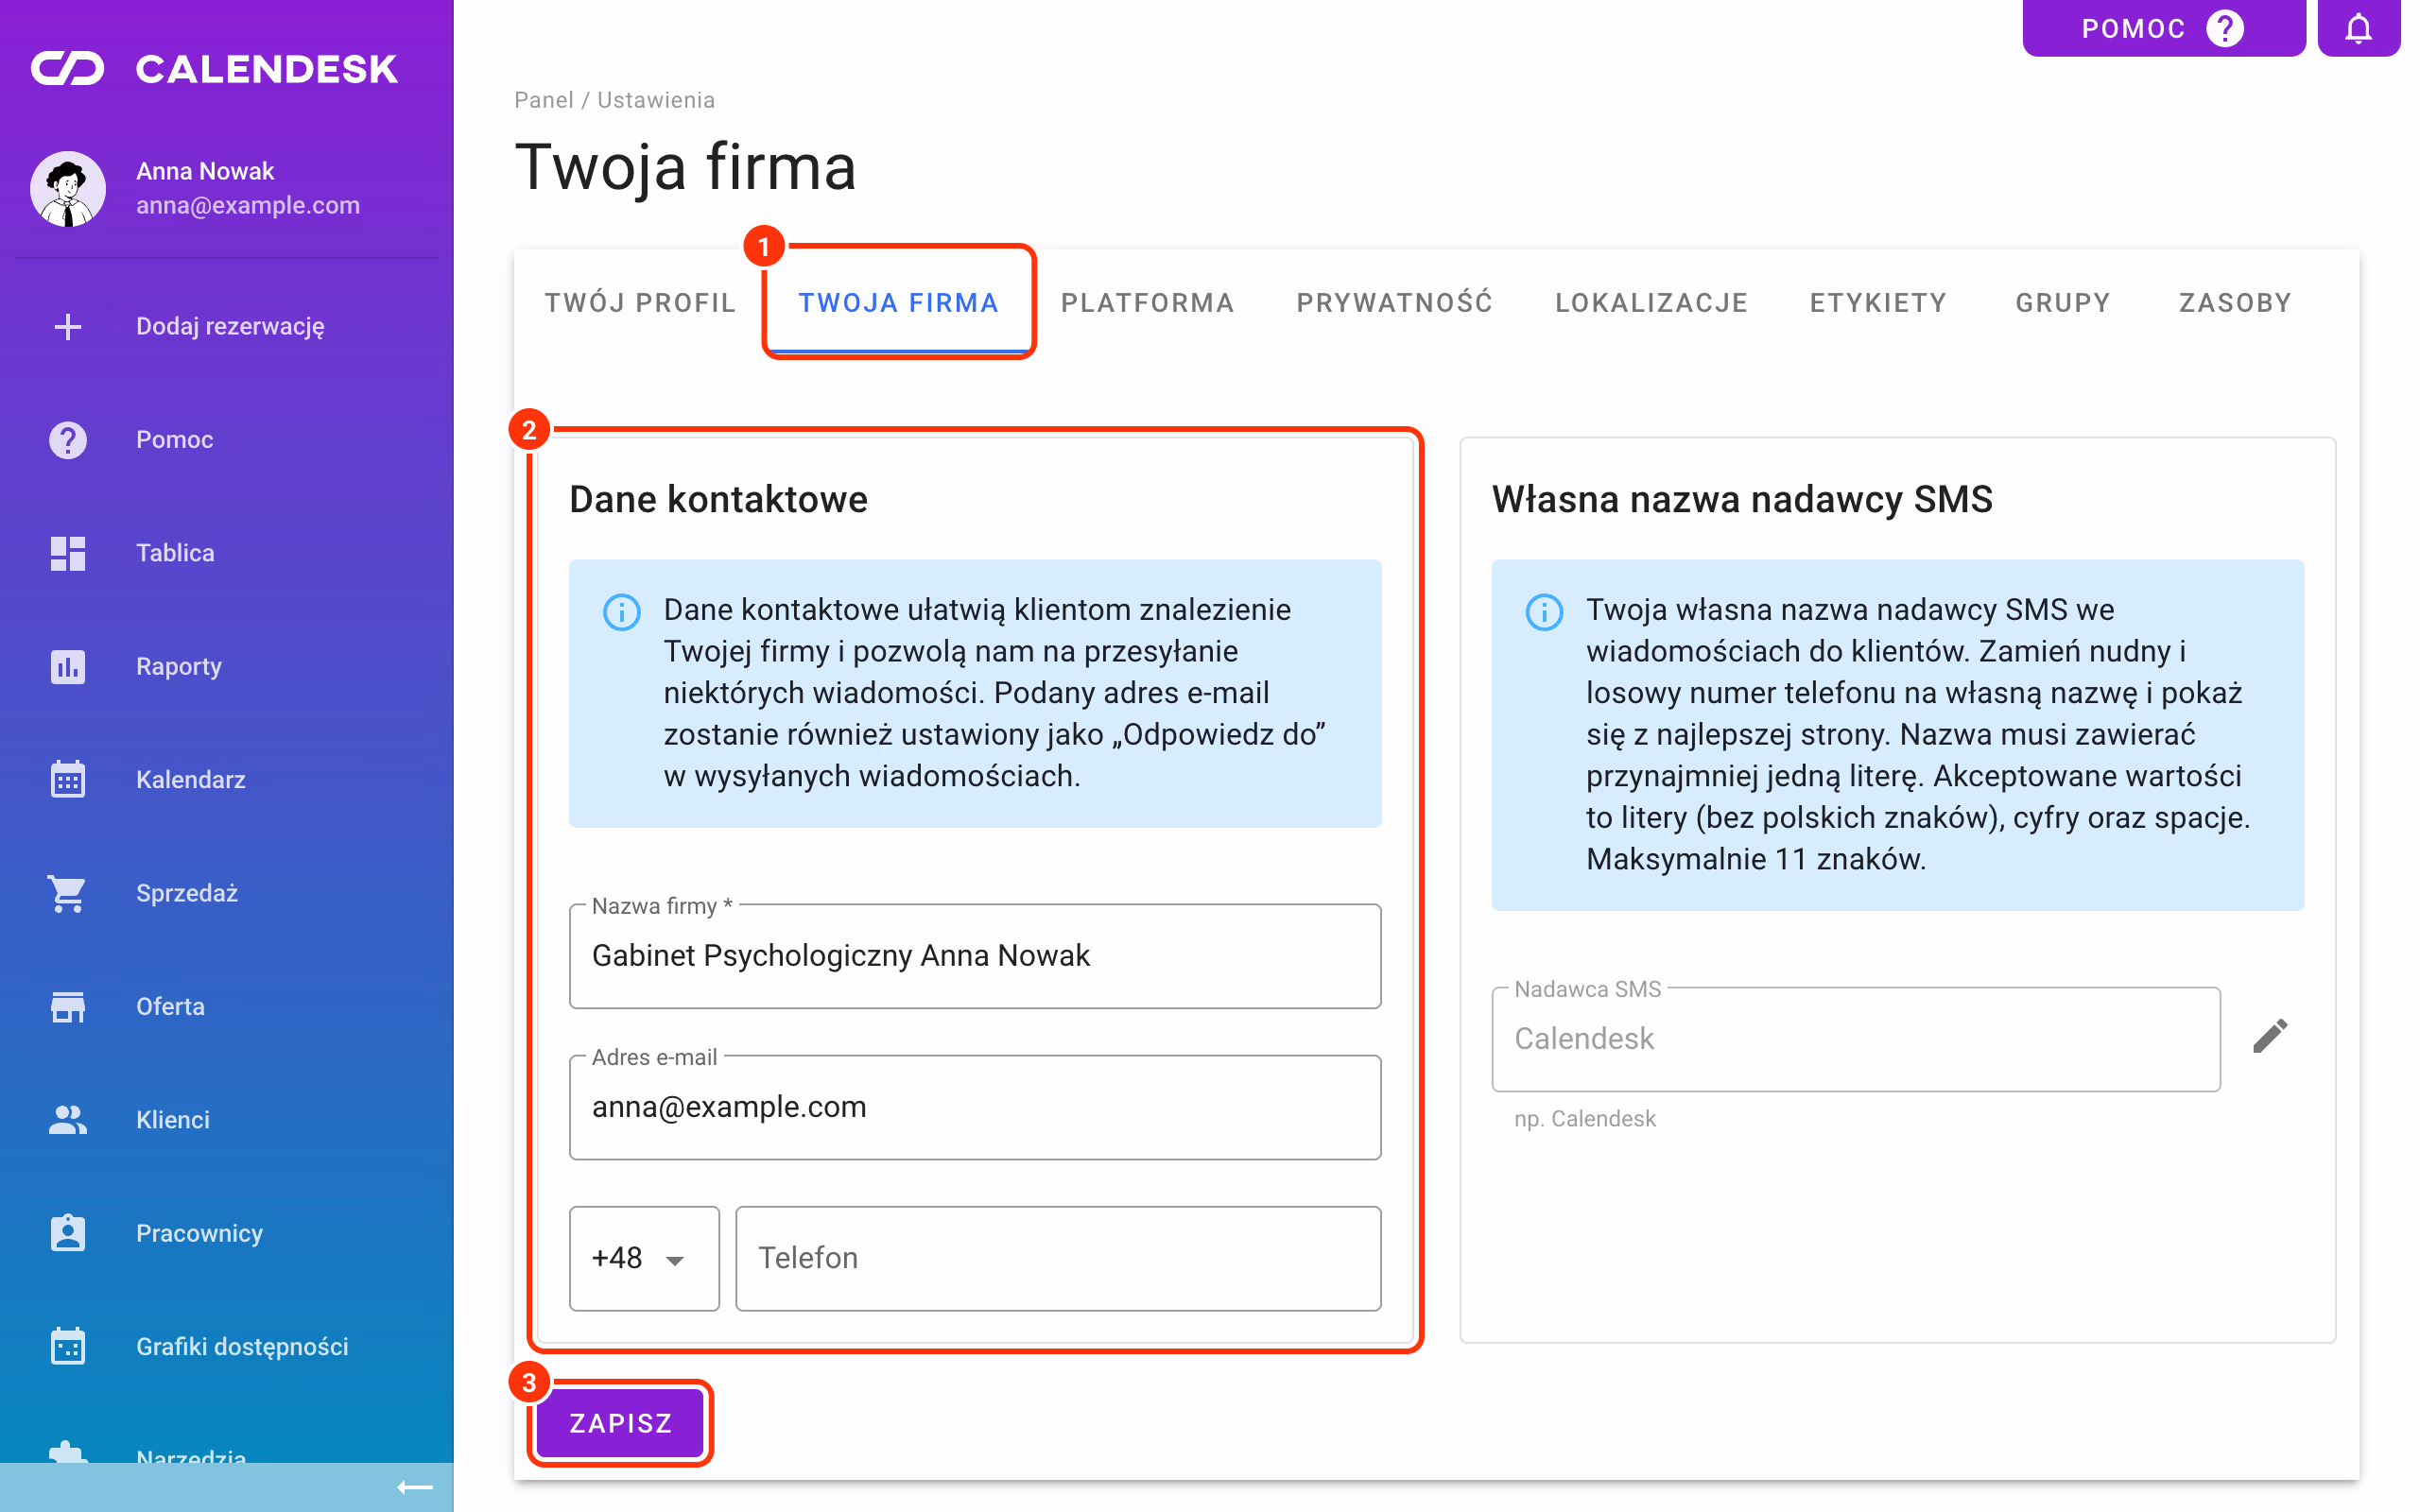The width and height of the screenshot is (2420, 1512).
Task: Click the Nadawca SMS input field
Action: pyautogui.click(x=1856, y=1039)
